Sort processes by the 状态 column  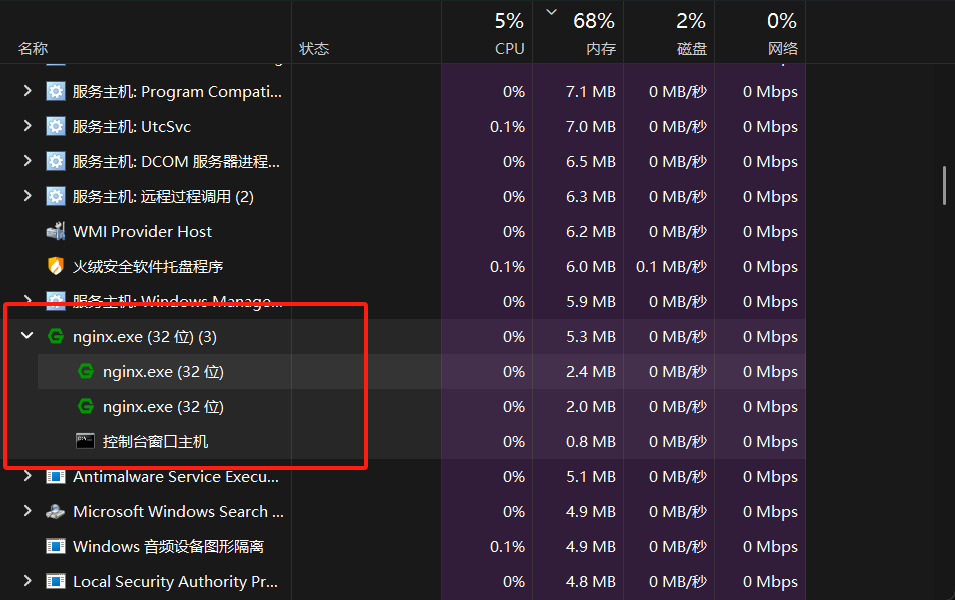tap(314, 49)
